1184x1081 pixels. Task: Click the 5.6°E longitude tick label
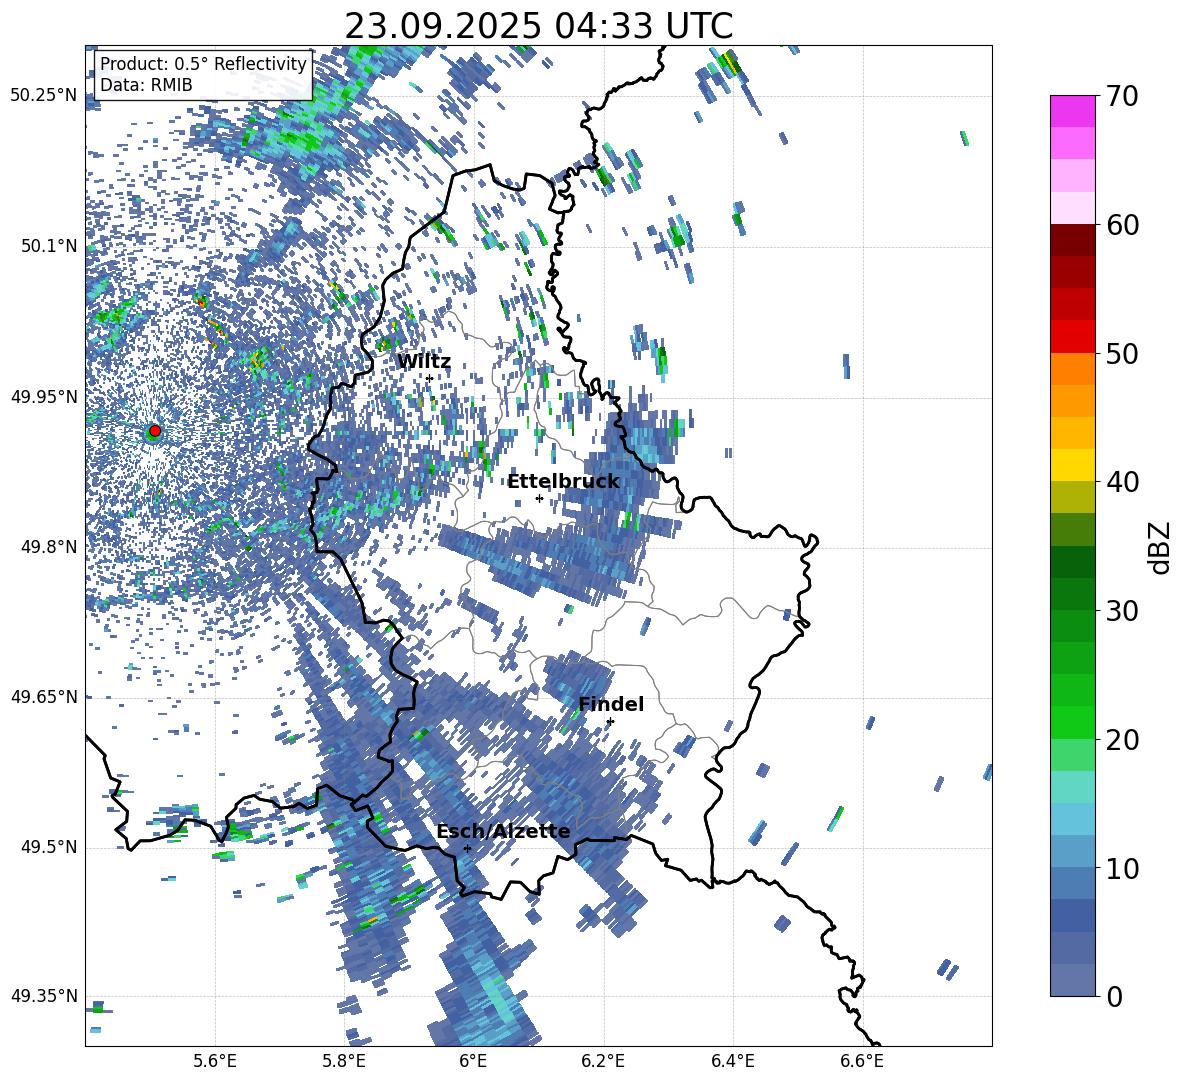pos(215,1061)
